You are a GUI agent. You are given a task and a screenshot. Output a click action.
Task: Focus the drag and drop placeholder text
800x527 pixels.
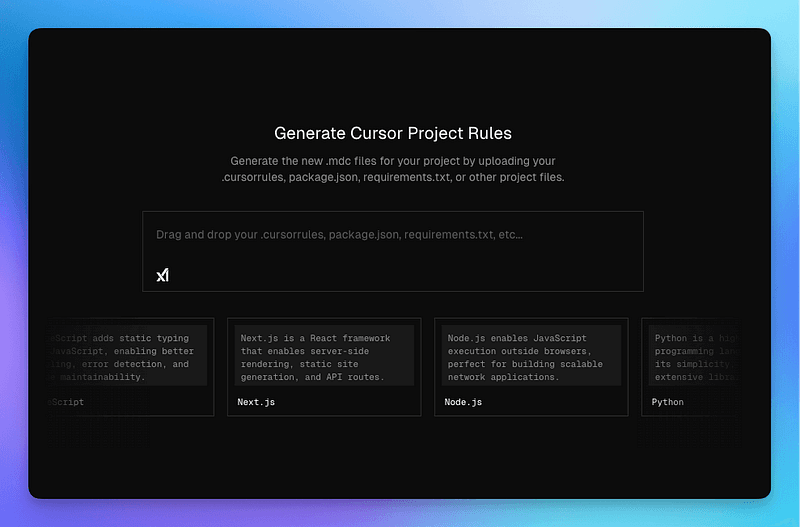pyautogui.click(x=339, y=235)
